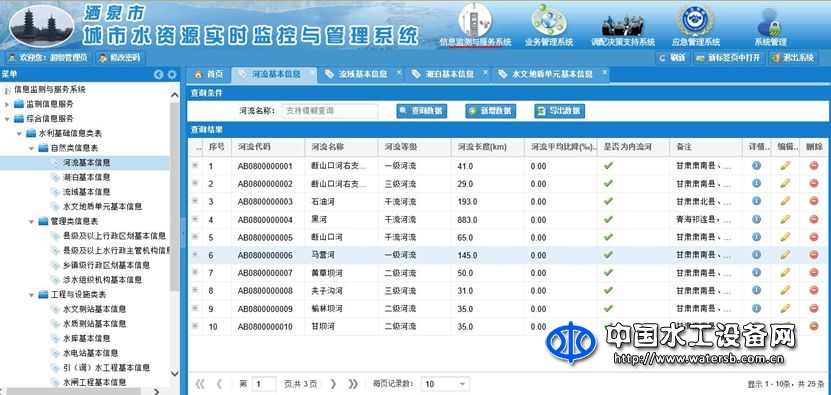
Task: Select 水文测站基本信息 tree item
Action: pos(94,309)
